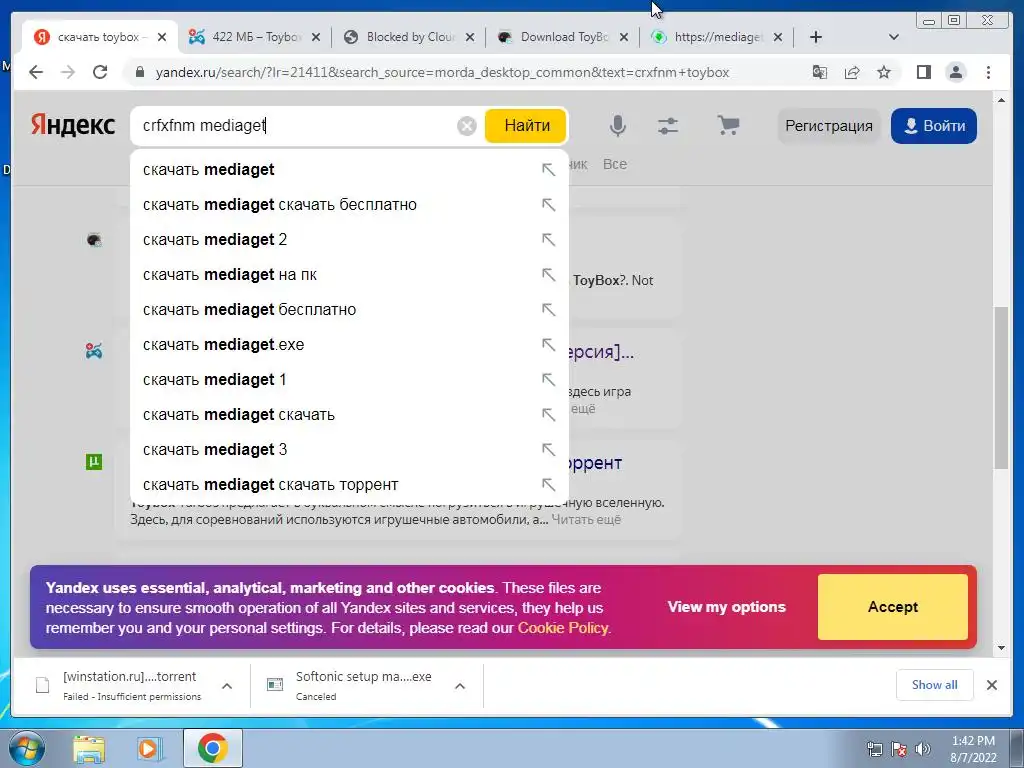Expand options for Softonic setup download
This screenshot has width=1024, height=768.
click(x=460, y=686)
